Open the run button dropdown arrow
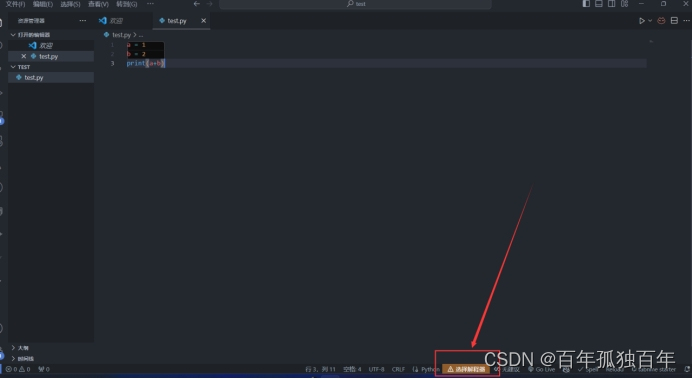The image size is (692, 379). click(x=650, y=21)
